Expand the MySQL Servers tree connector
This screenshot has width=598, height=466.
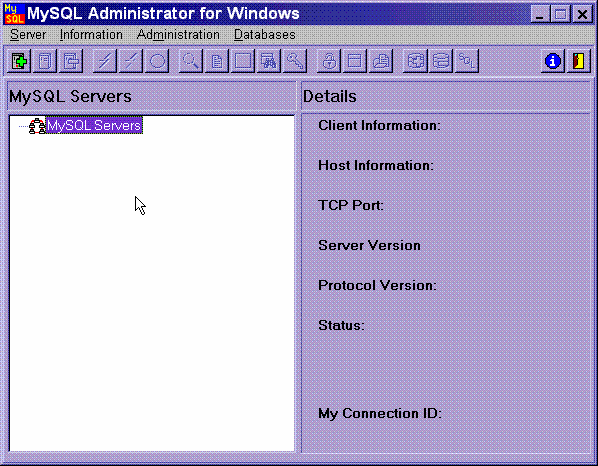[23, 126]
